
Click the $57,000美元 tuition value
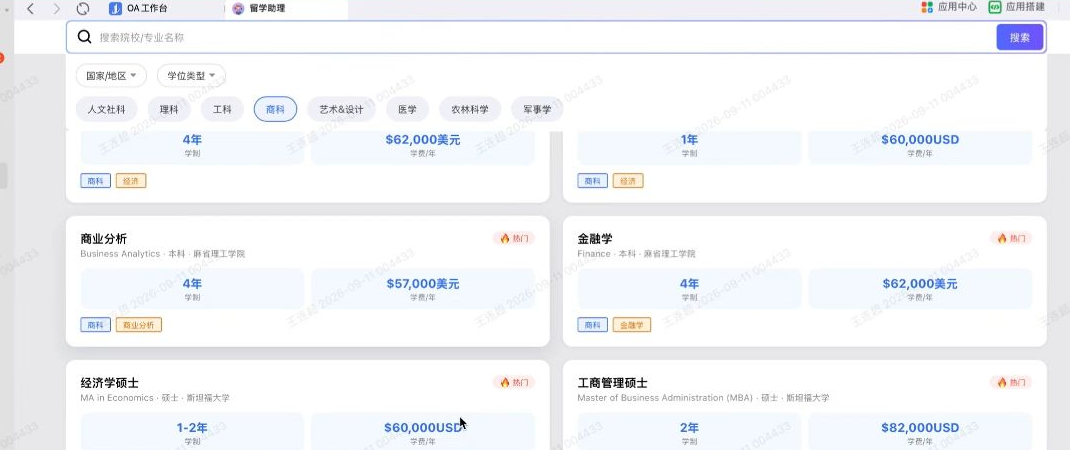point(422,283)
